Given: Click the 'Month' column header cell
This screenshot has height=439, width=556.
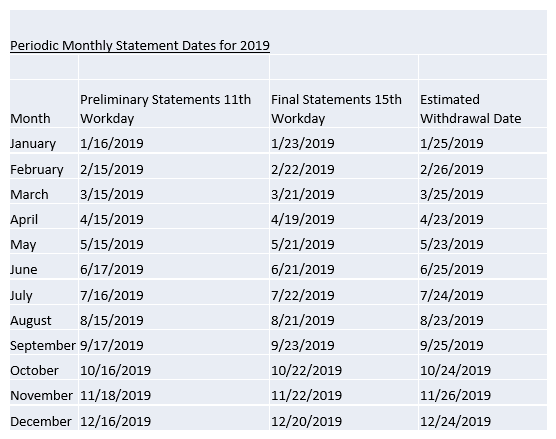Looking at the screenshot, I should 44,104.
